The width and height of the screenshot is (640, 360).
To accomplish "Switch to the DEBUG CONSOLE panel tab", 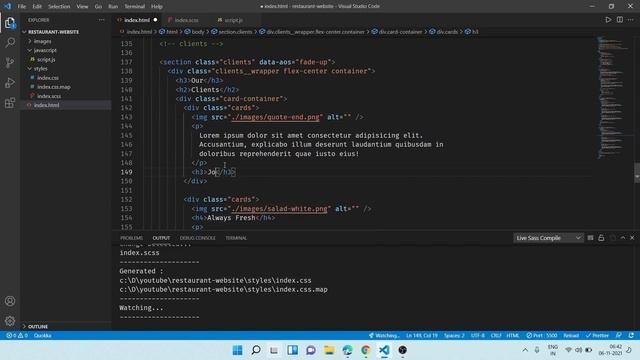I will (198, 238).
